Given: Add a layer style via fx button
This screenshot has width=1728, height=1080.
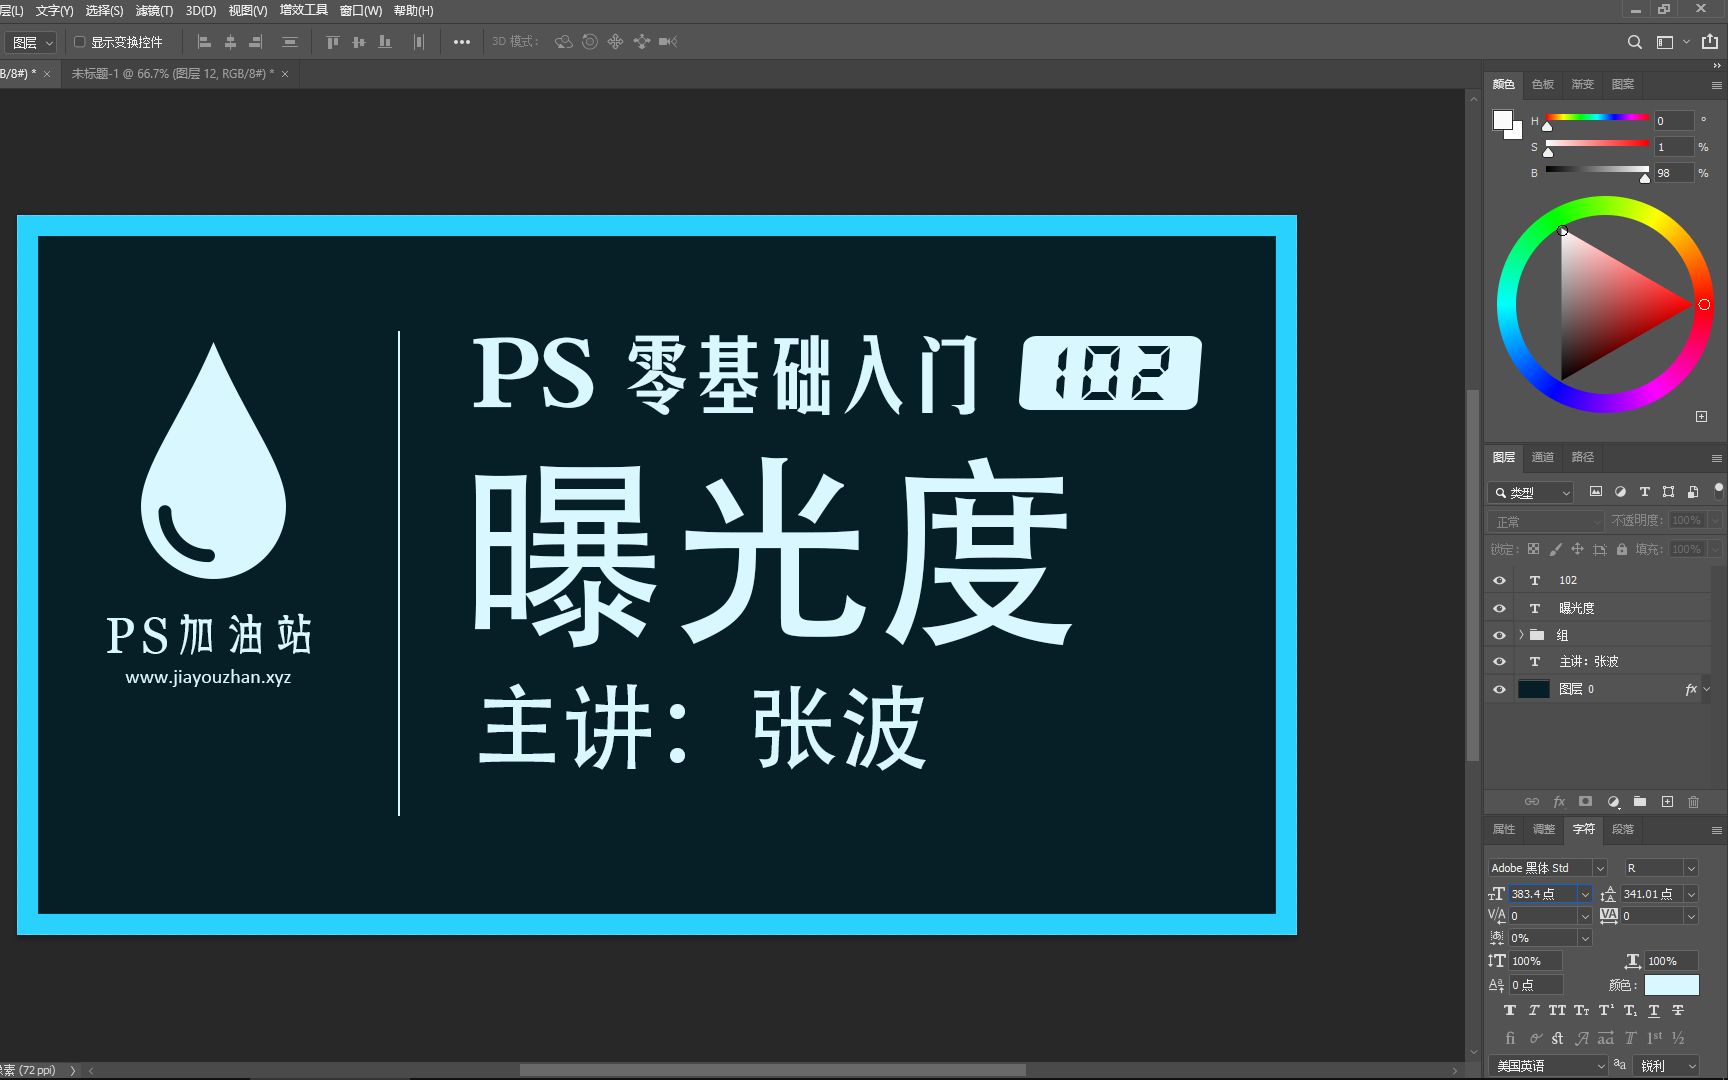Looking at the screenshot, I should click(x=1558, y=802).
